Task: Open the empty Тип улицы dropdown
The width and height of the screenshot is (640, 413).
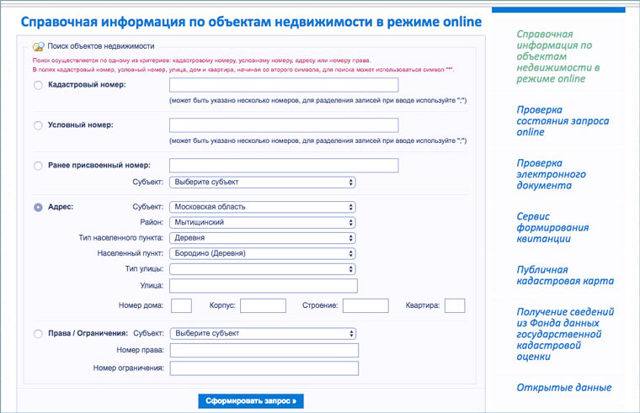Action: pyautogui.click(x=262, y=269)
